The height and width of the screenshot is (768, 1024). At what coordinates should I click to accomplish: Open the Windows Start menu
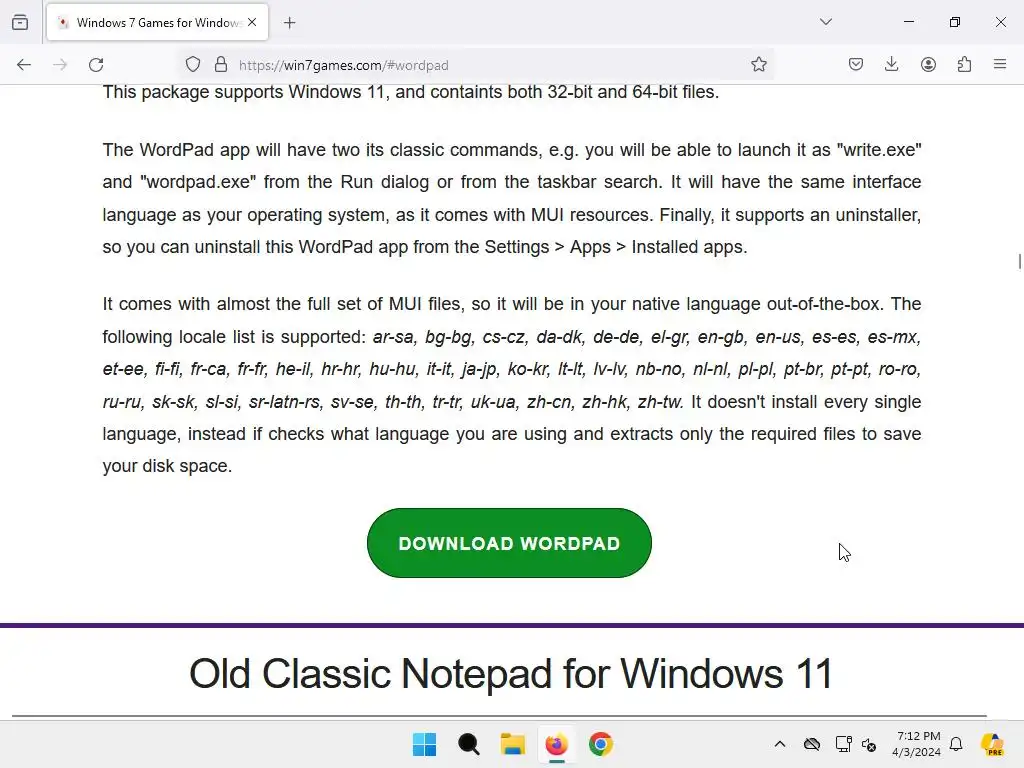pyautogui.click(x=424, y=744)
